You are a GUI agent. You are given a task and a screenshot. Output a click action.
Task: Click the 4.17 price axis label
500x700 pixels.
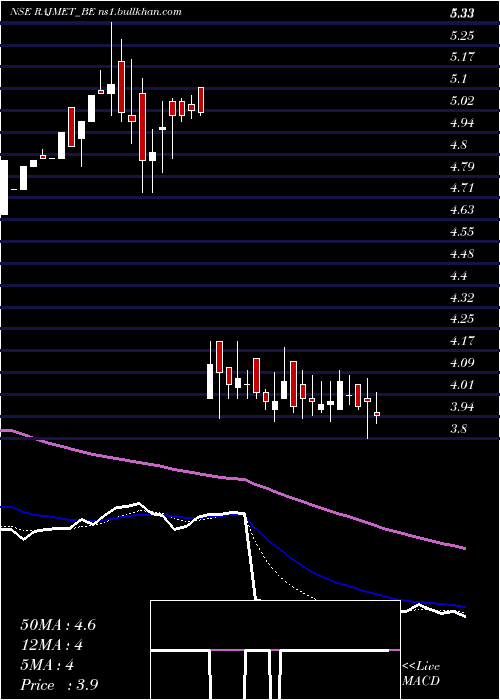pyautogui.click(x=462, y=341)
